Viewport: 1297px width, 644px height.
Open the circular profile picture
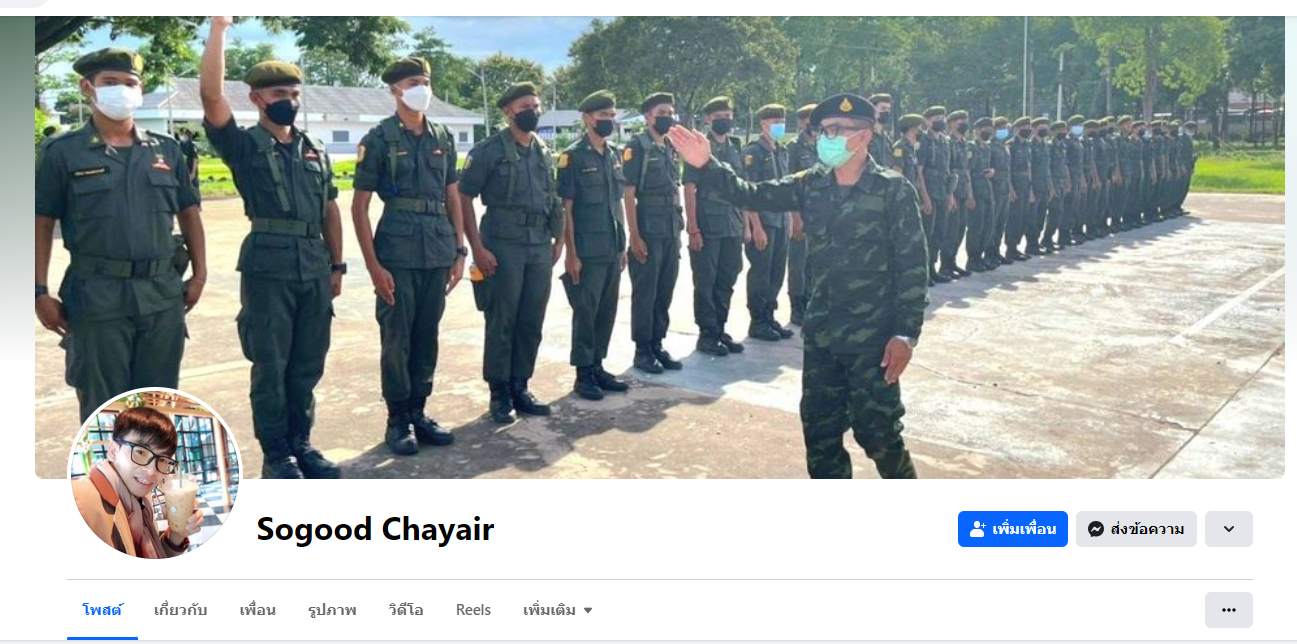(155, 474)
